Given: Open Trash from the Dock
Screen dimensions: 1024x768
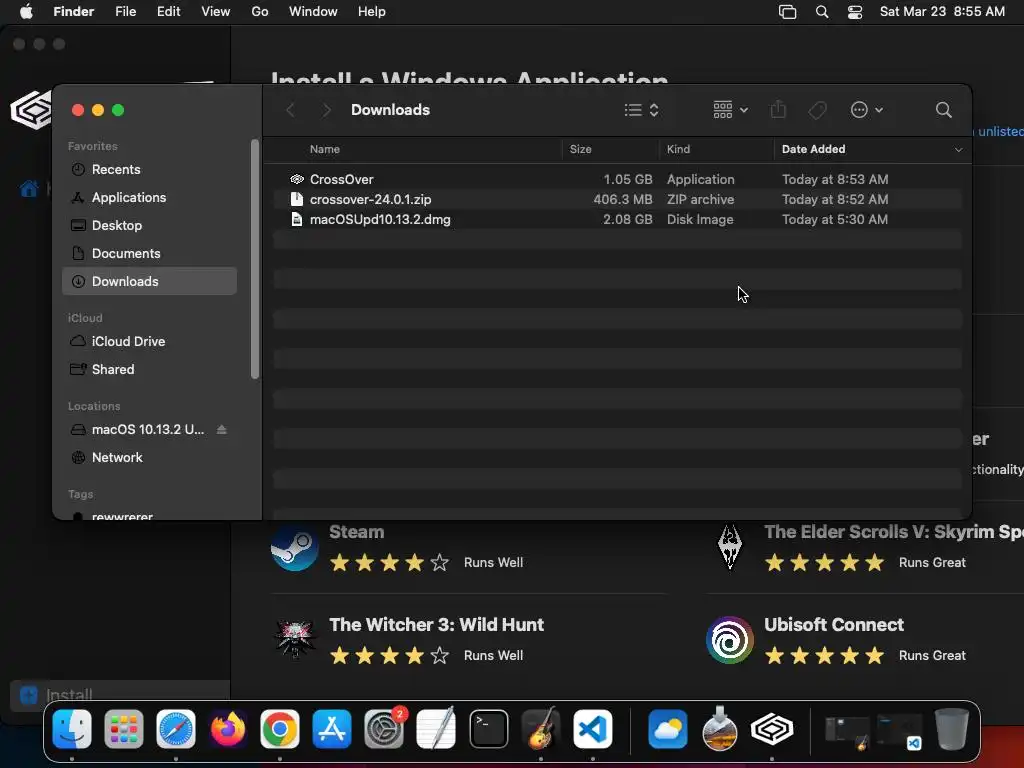Looking at the screenshot, I should (952, 729).
